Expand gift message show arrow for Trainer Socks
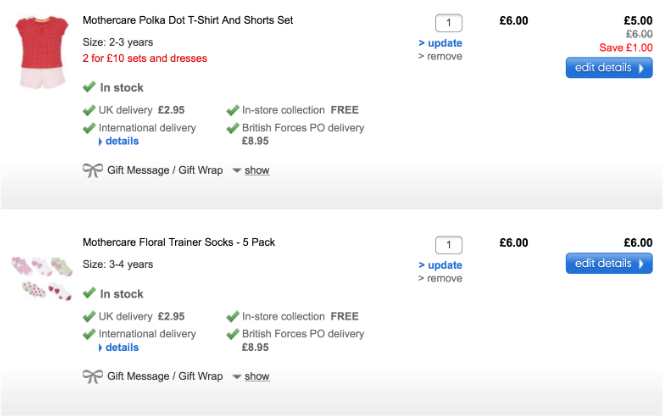667x418 pixels. tap(236, 377)
